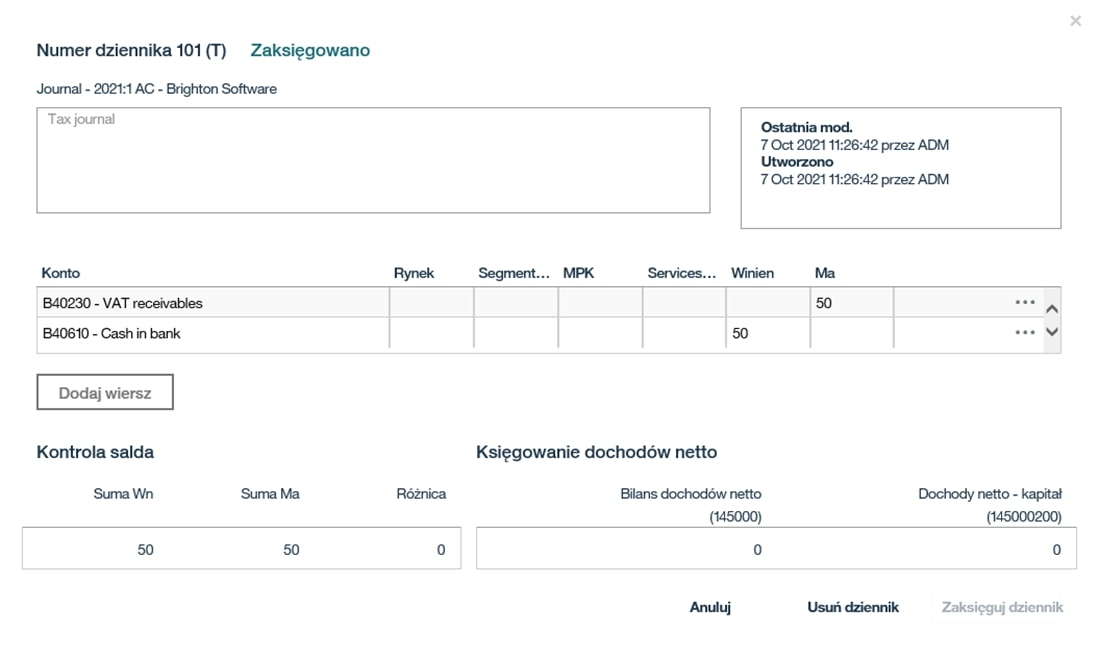Image resolution: width=1099 pixels, height=660 pixels.
Task: Select the B40610 - Cash in bank account cell
Action: (x=212, y=333)
